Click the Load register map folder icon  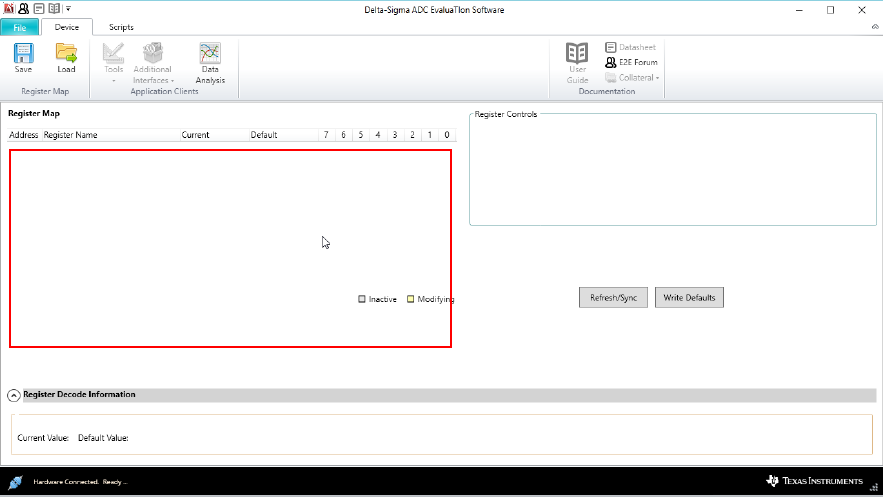(66, 53)
